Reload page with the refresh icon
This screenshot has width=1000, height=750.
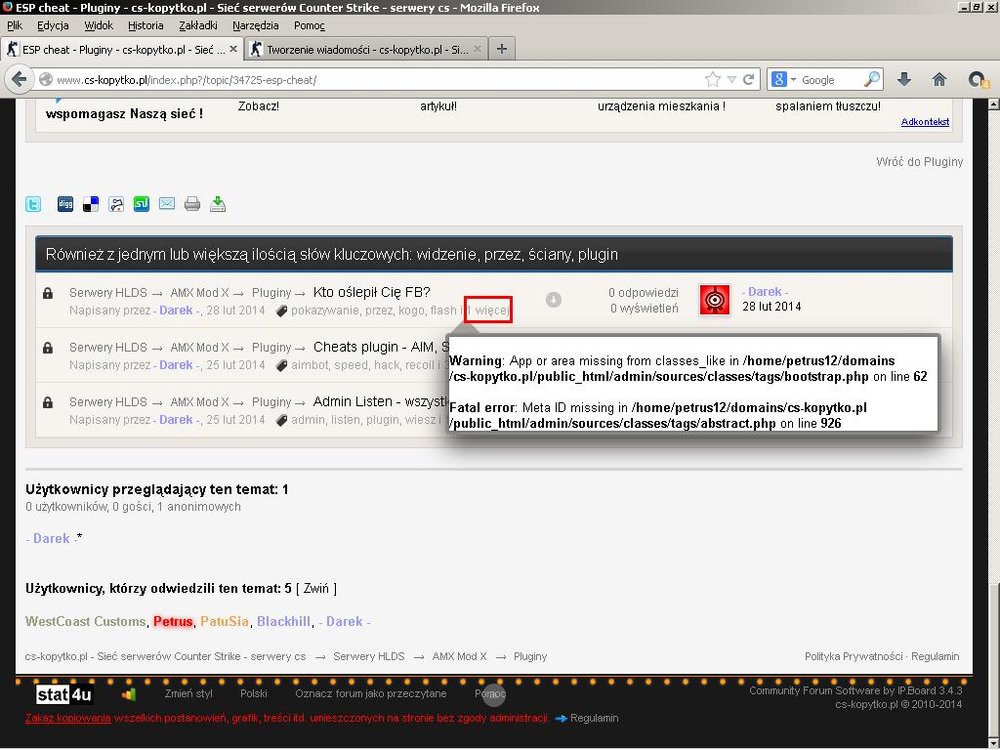point(749,79)
